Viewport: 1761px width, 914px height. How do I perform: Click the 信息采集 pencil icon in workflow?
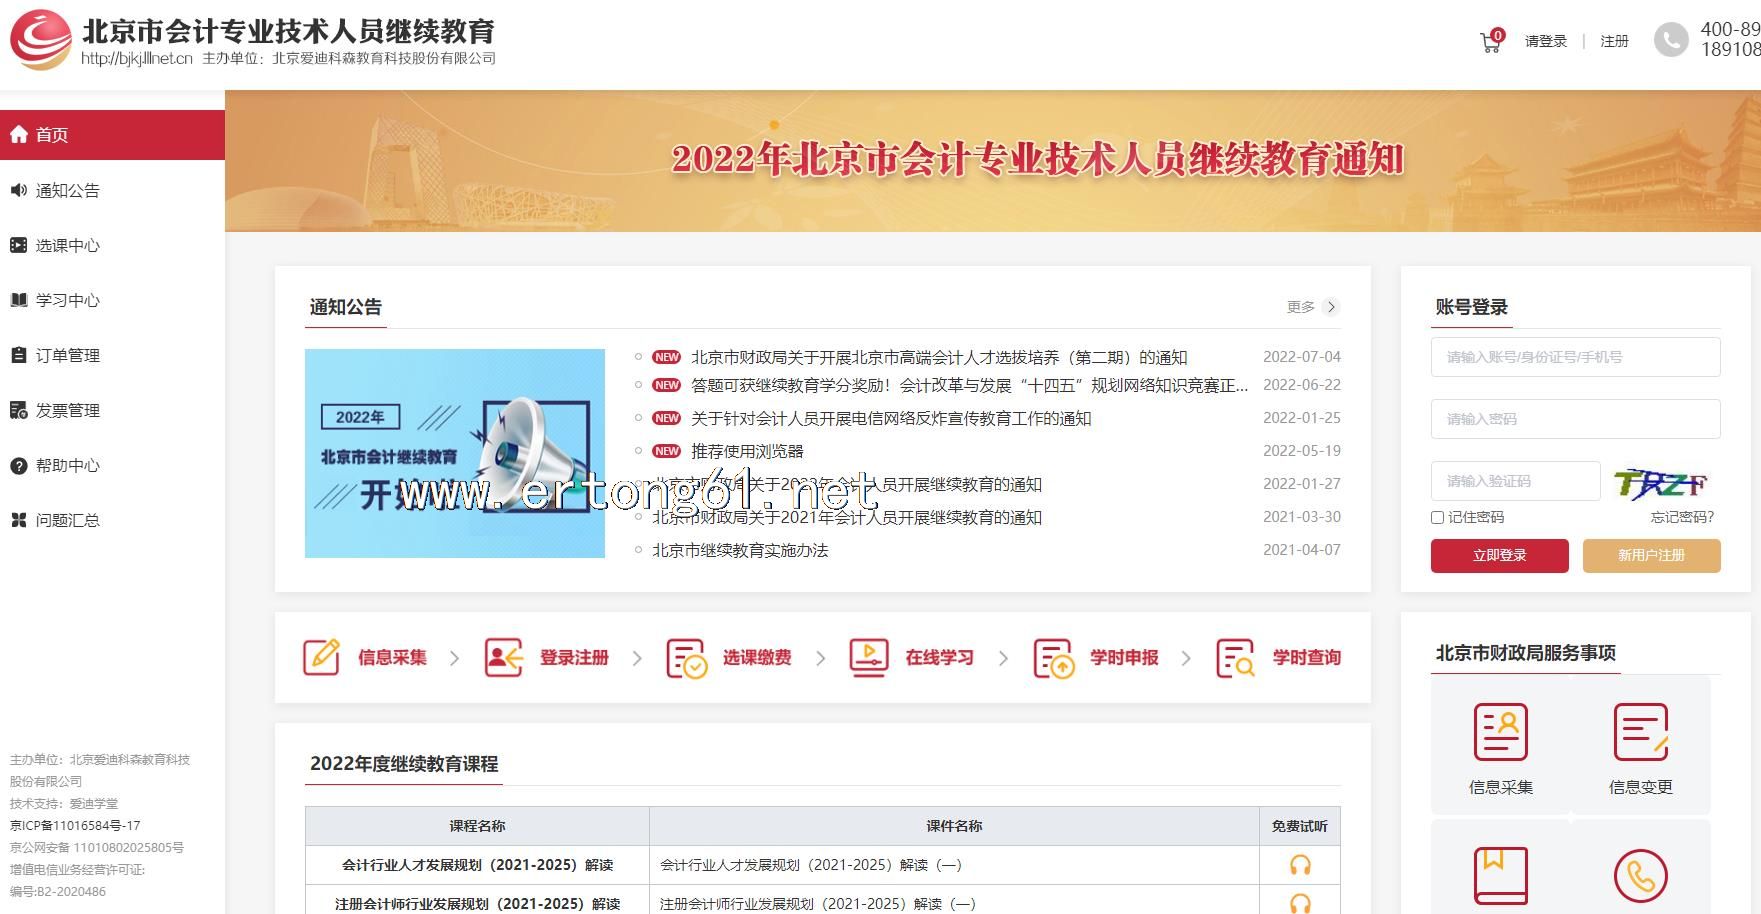point(321,657)
